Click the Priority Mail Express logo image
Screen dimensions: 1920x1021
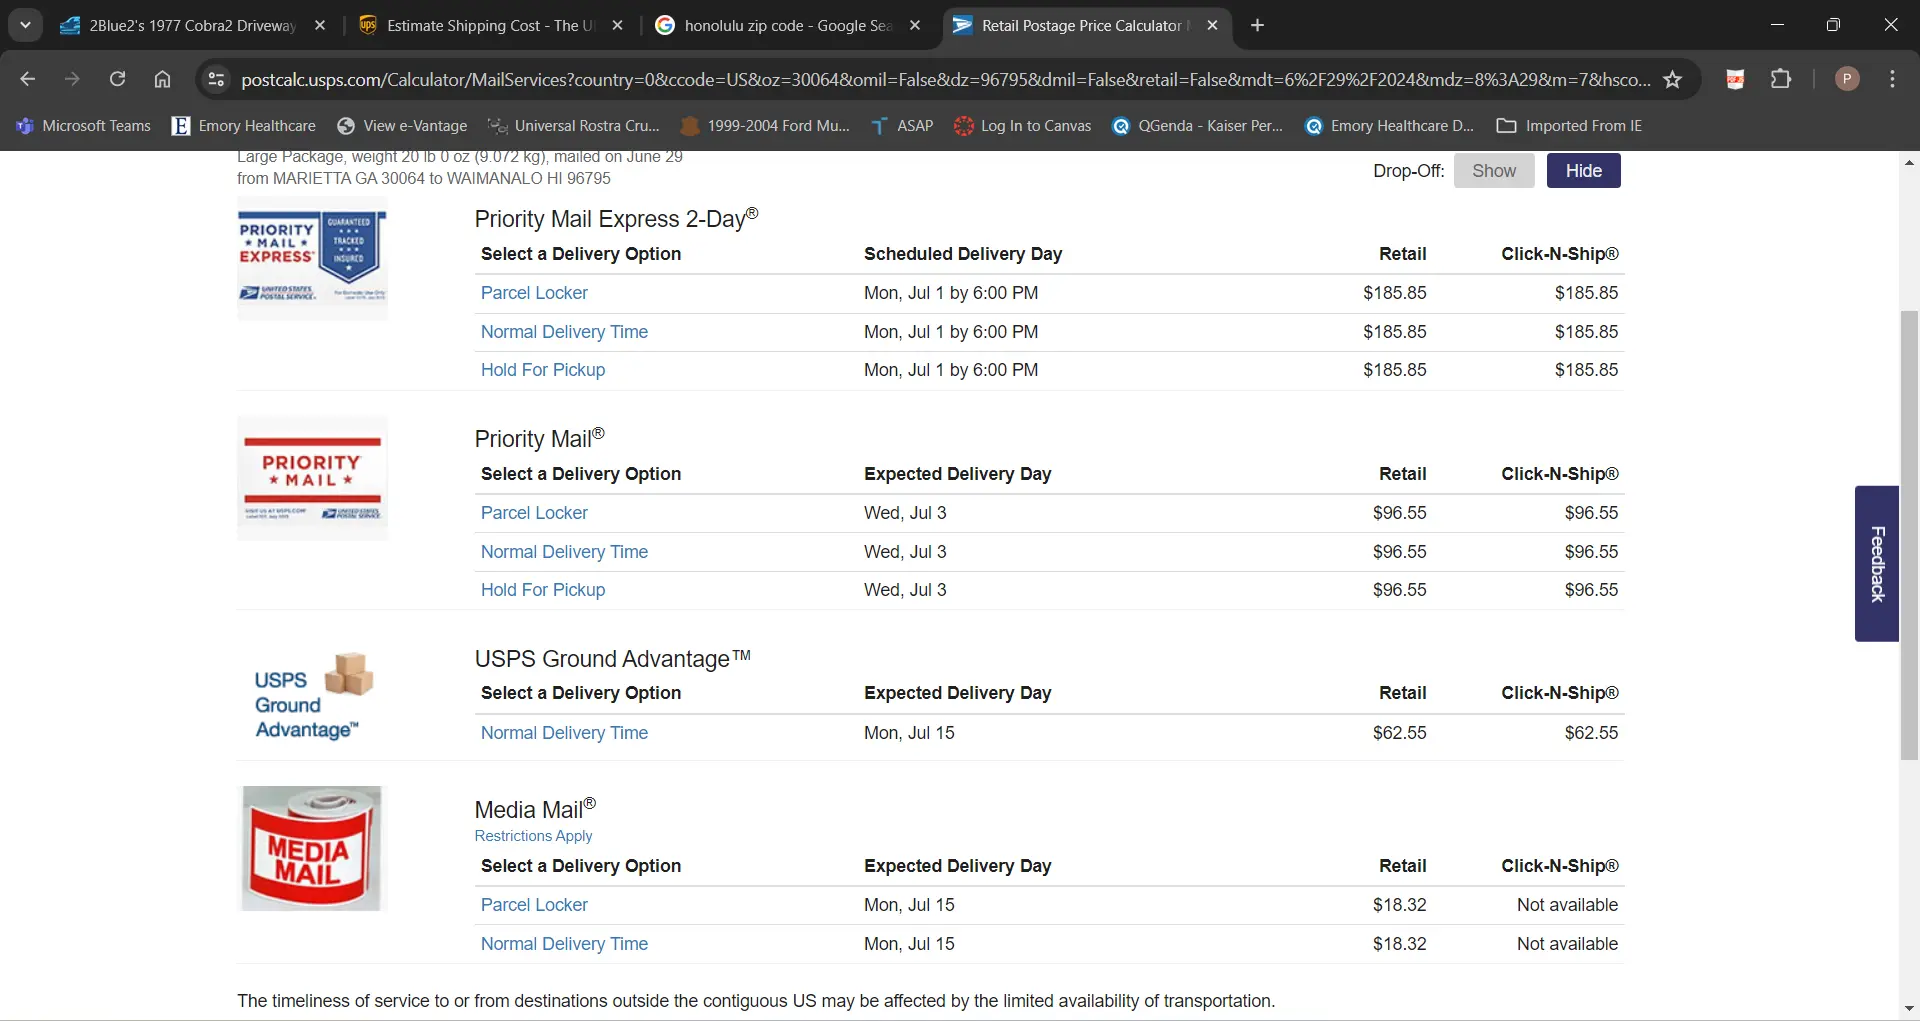[312, 259]
